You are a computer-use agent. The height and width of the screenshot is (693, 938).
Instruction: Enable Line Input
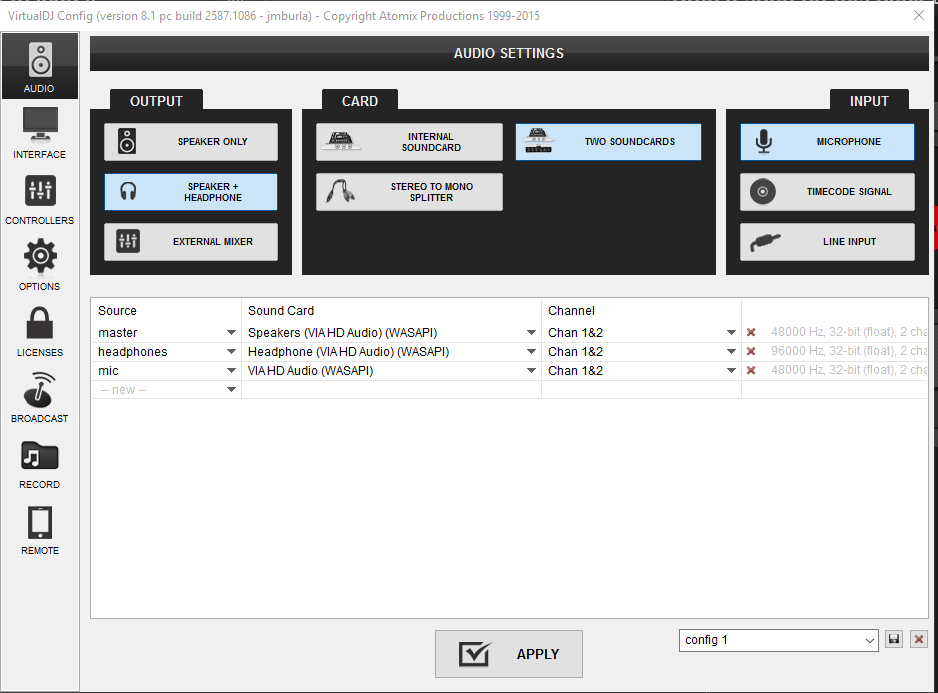827,242
